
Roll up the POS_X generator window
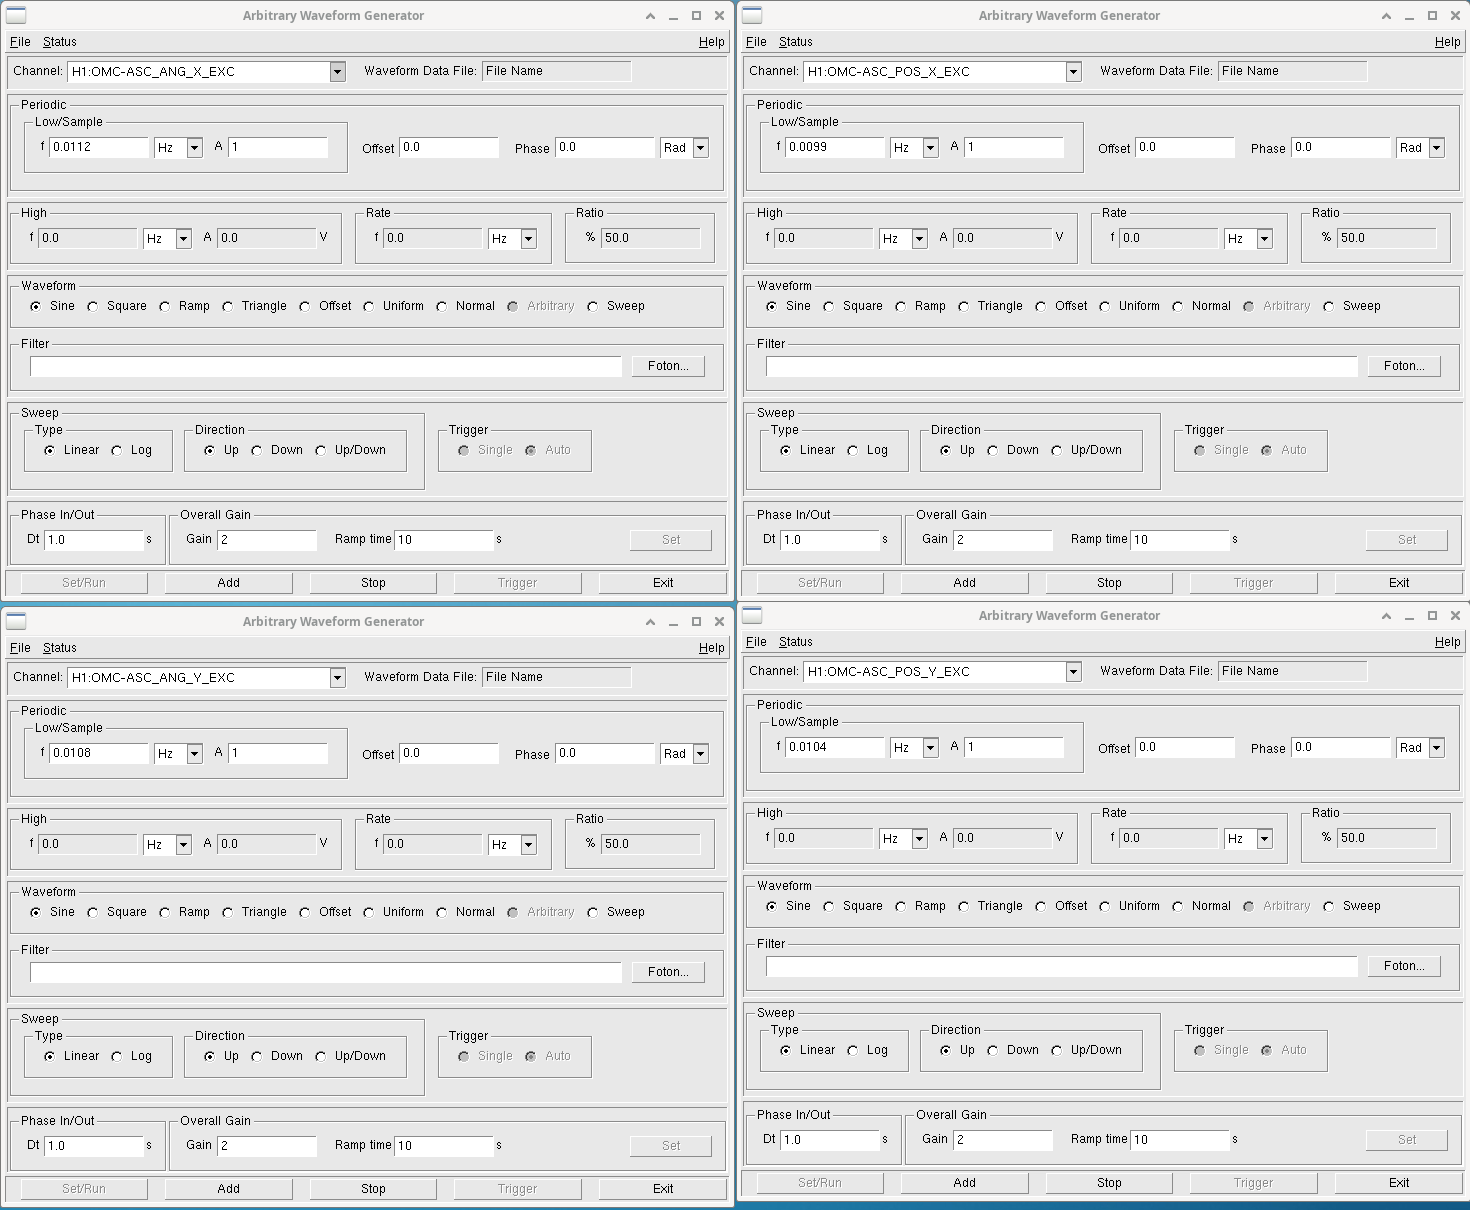(x=1386, y=16)
